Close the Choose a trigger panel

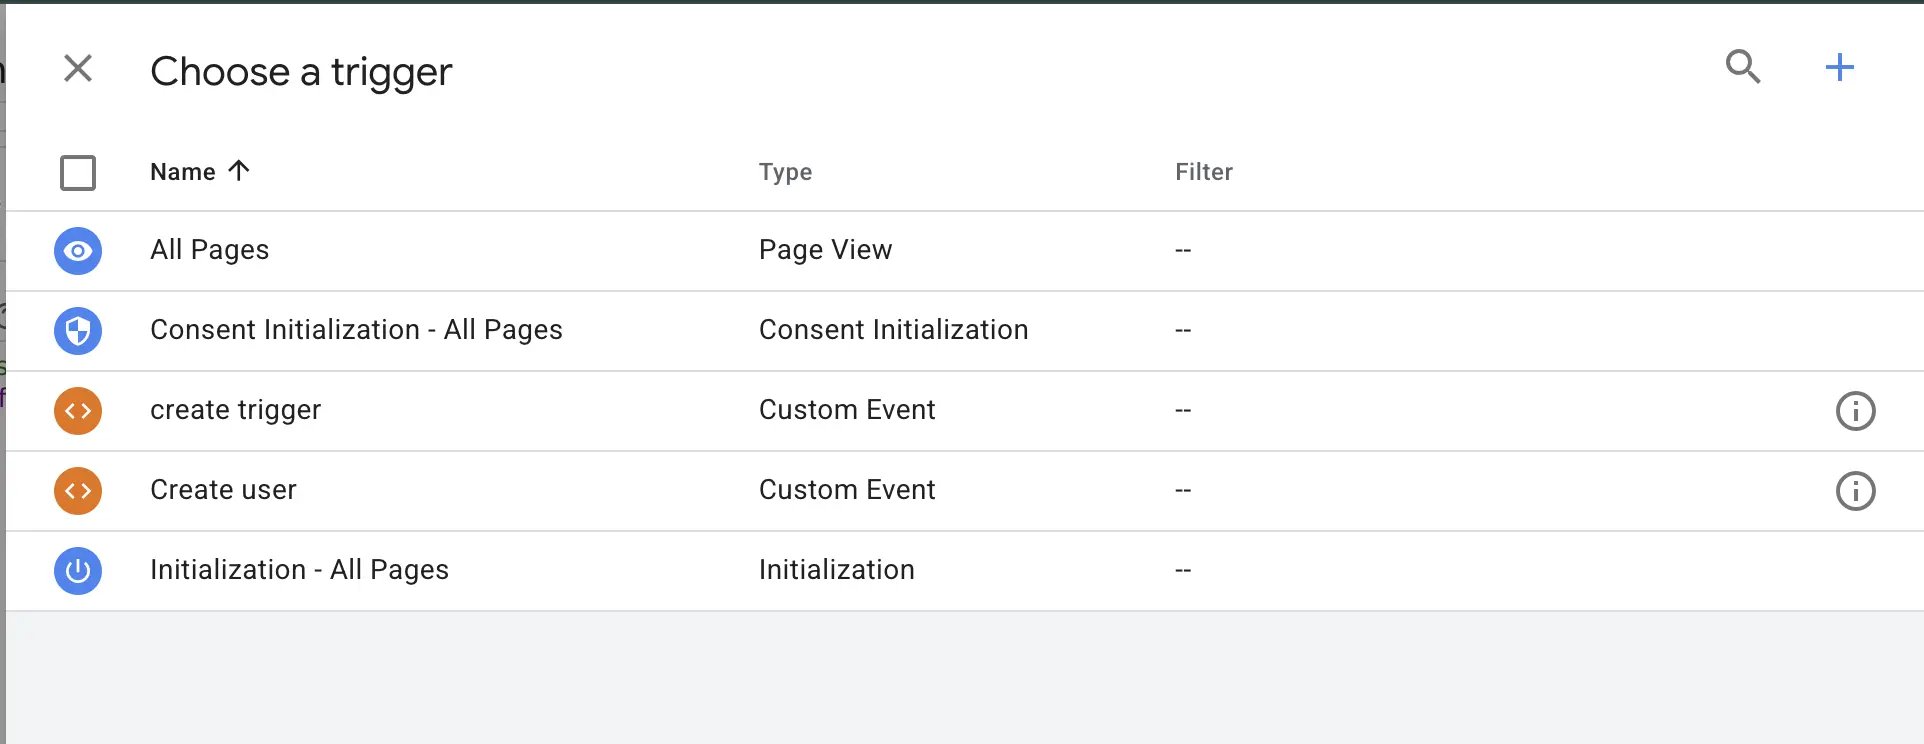point(78,68)
